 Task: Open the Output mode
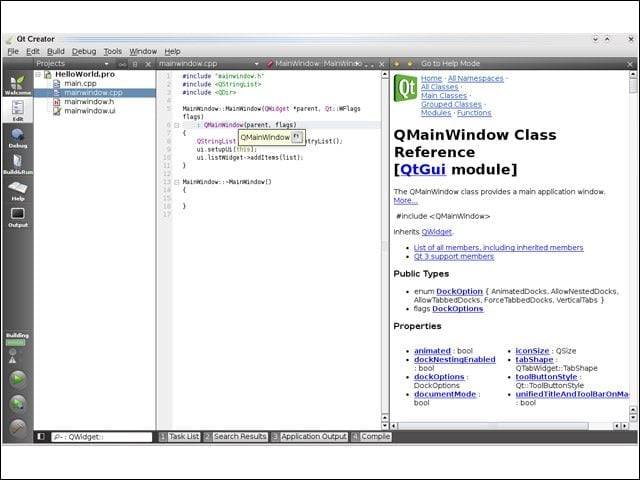pyautogui.click(x=18, y=217)
